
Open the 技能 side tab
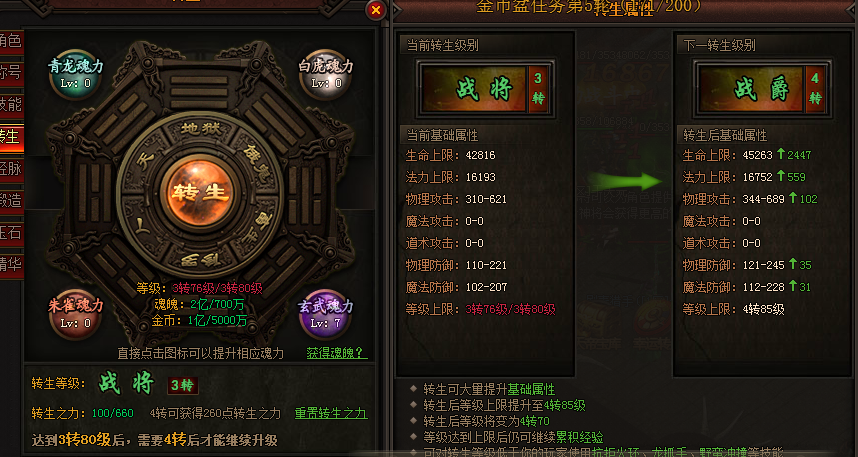tap(11, 103)
